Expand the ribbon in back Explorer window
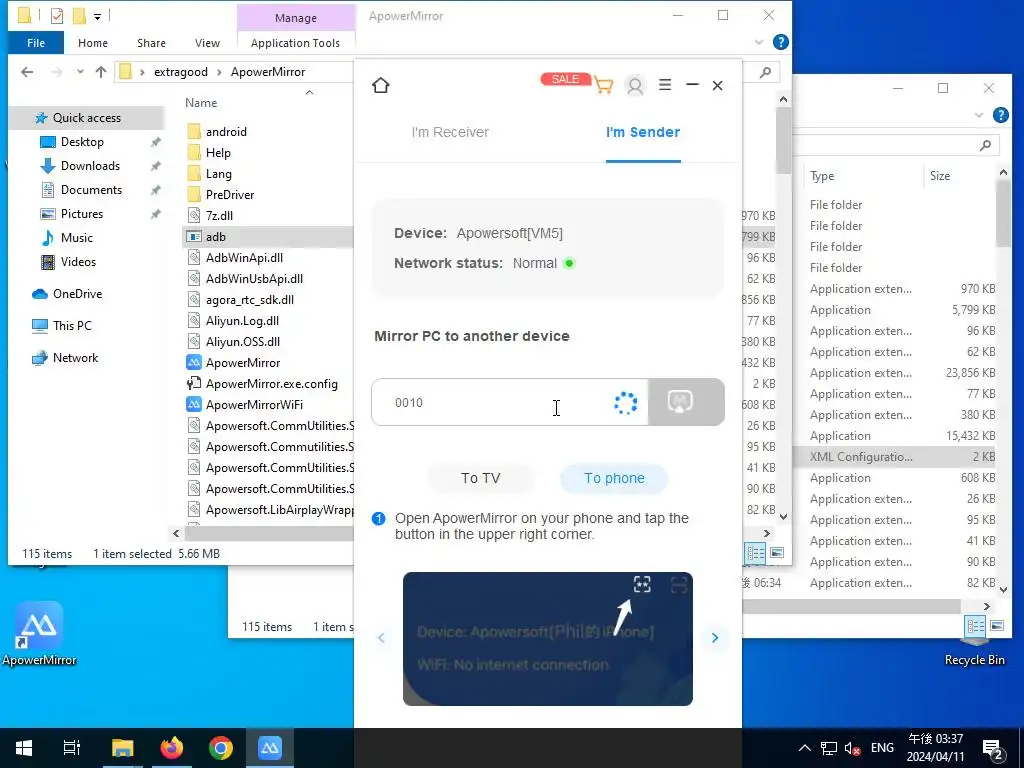 [x=978, y=115]
